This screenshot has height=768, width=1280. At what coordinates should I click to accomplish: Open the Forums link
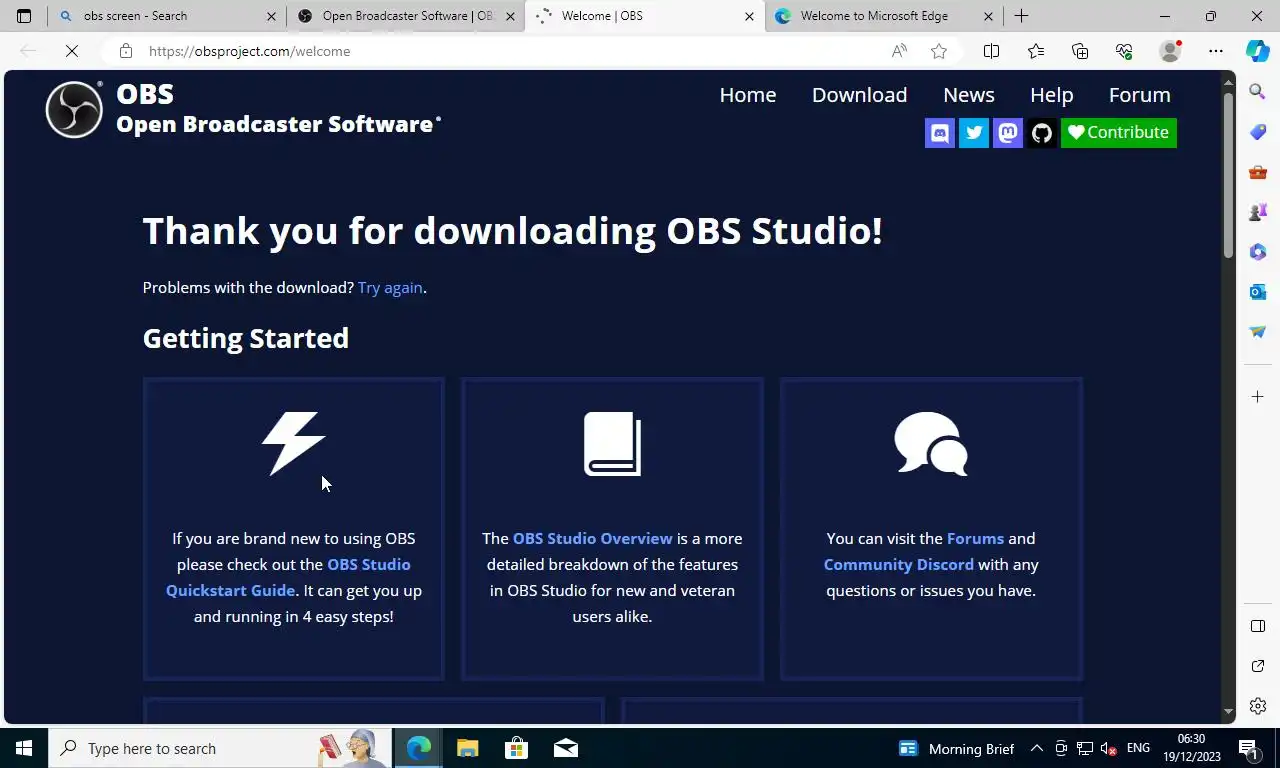(x=975, y=539)
